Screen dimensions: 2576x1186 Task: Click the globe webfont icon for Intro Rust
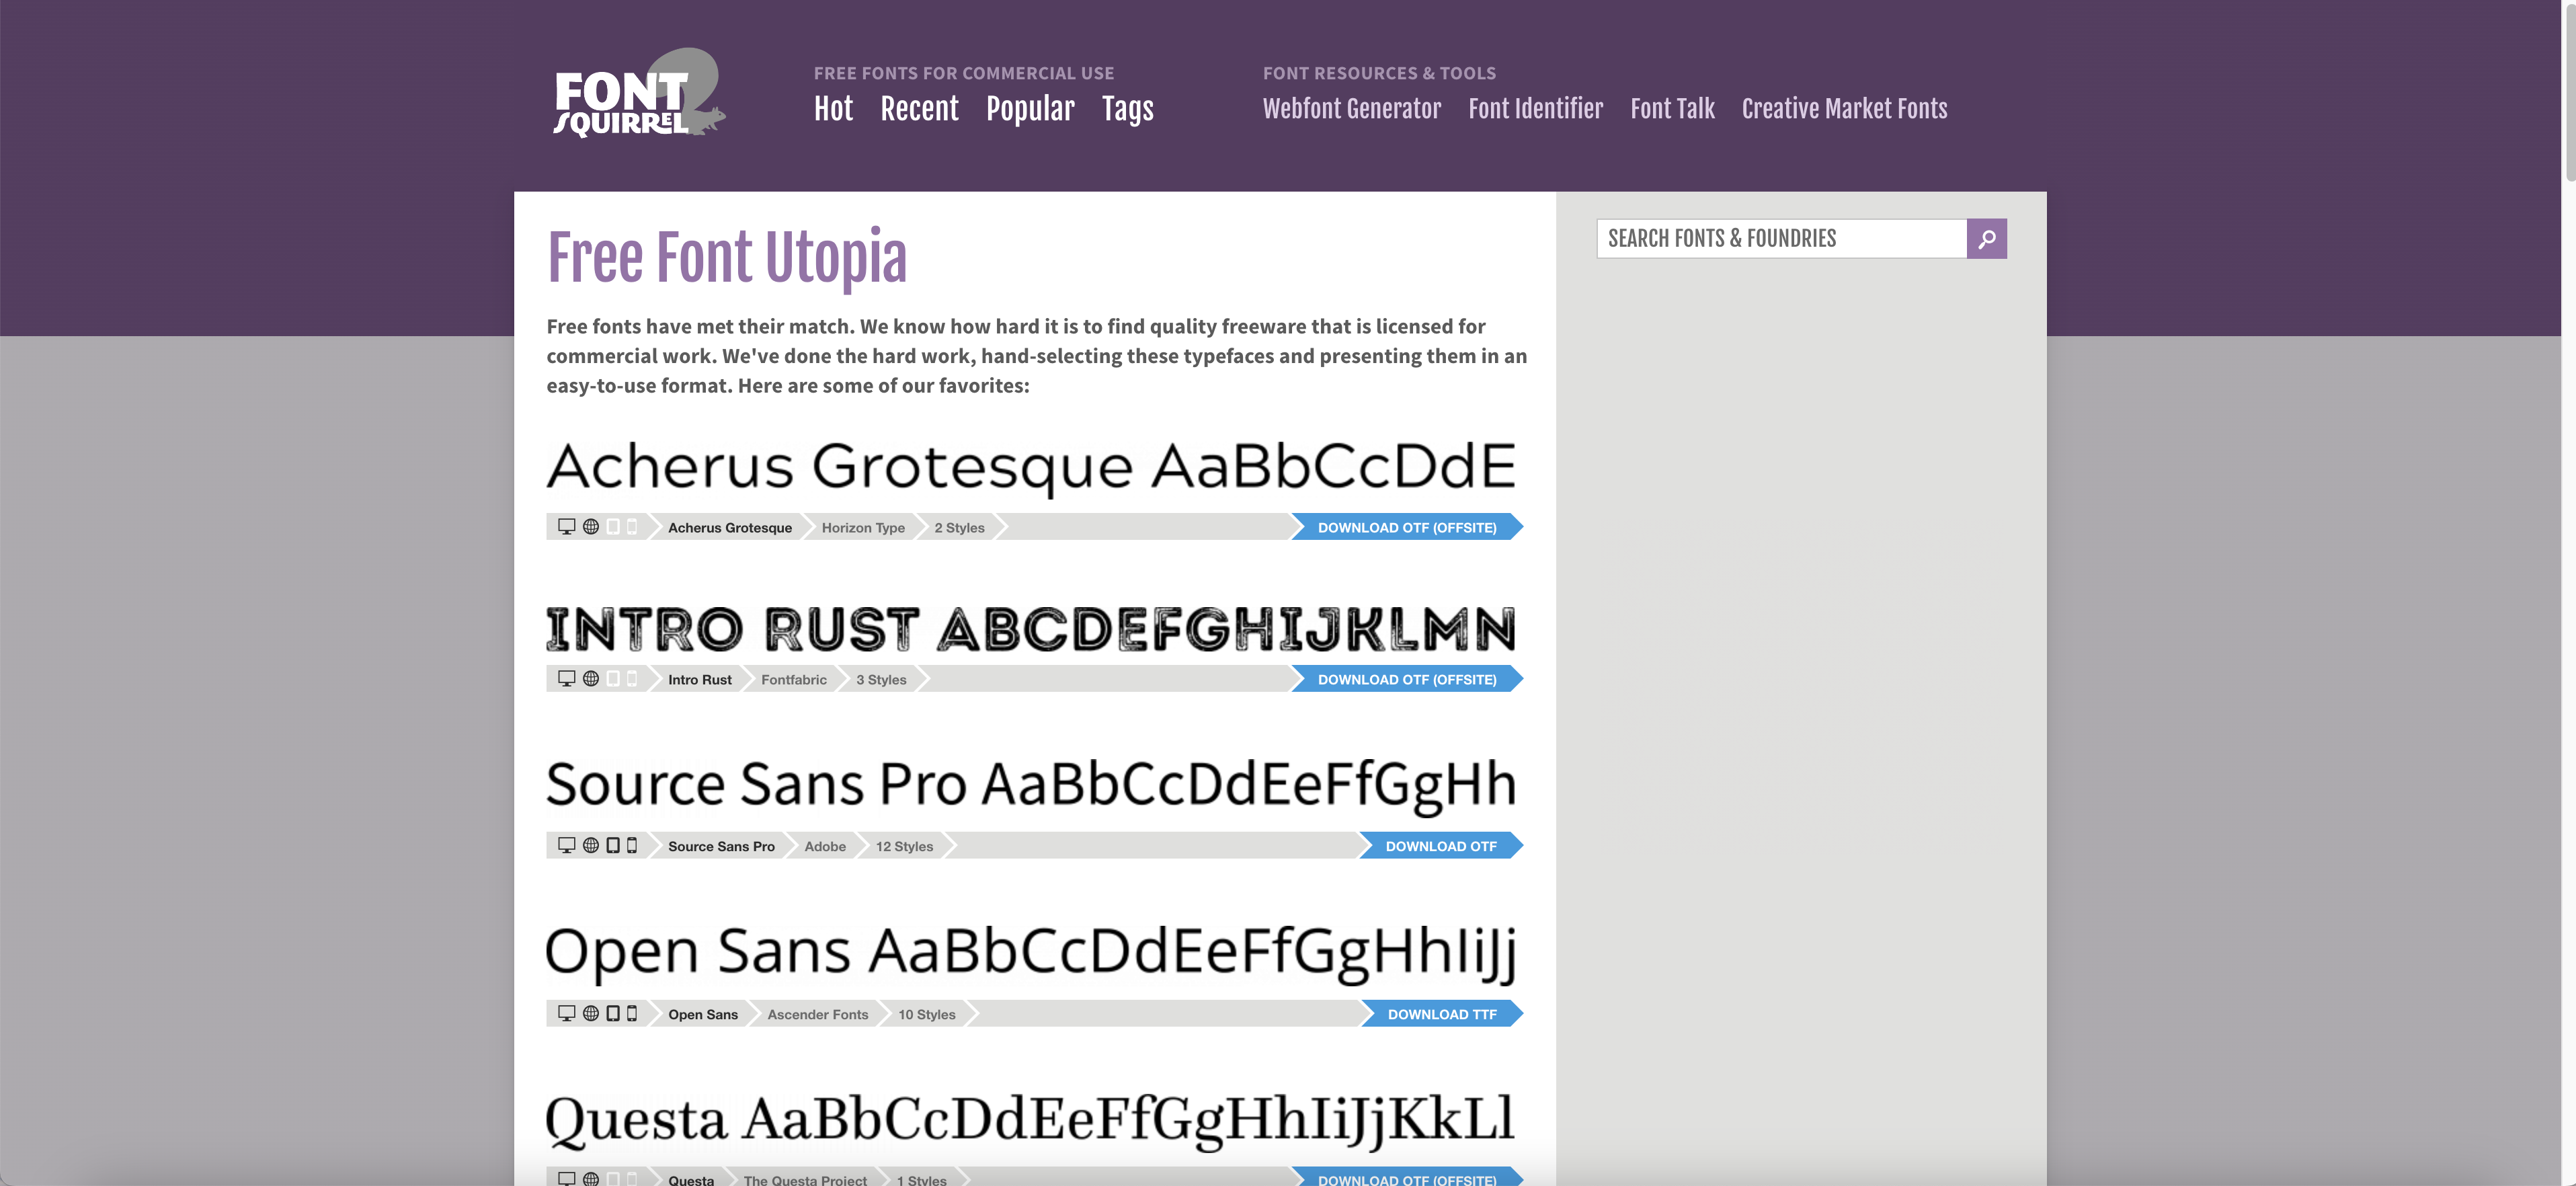coord(591,679)
